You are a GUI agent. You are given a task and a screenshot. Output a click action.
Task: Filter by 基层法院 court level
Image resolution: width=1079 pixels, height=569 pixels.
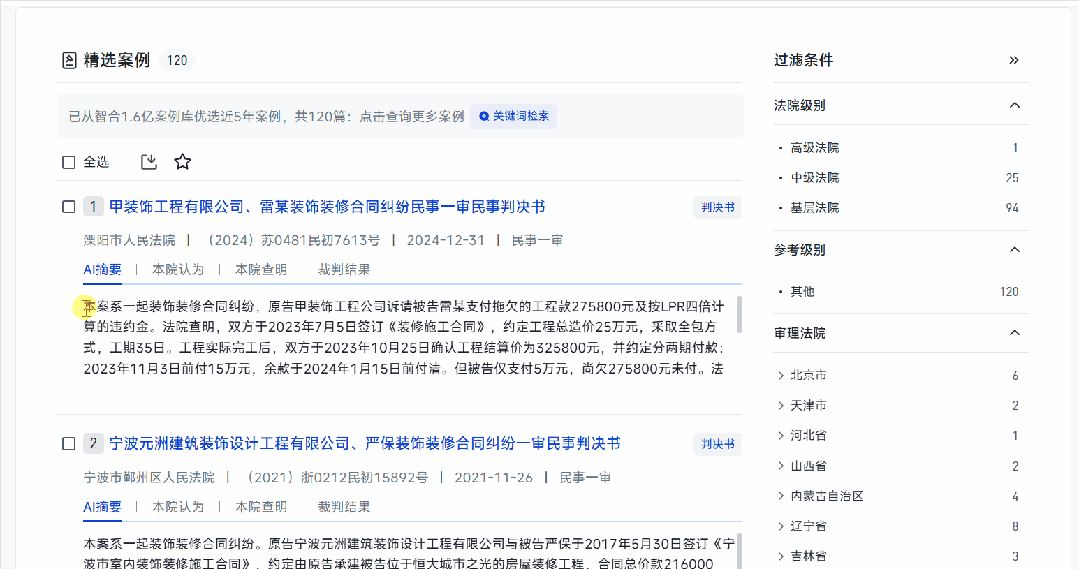814,208
